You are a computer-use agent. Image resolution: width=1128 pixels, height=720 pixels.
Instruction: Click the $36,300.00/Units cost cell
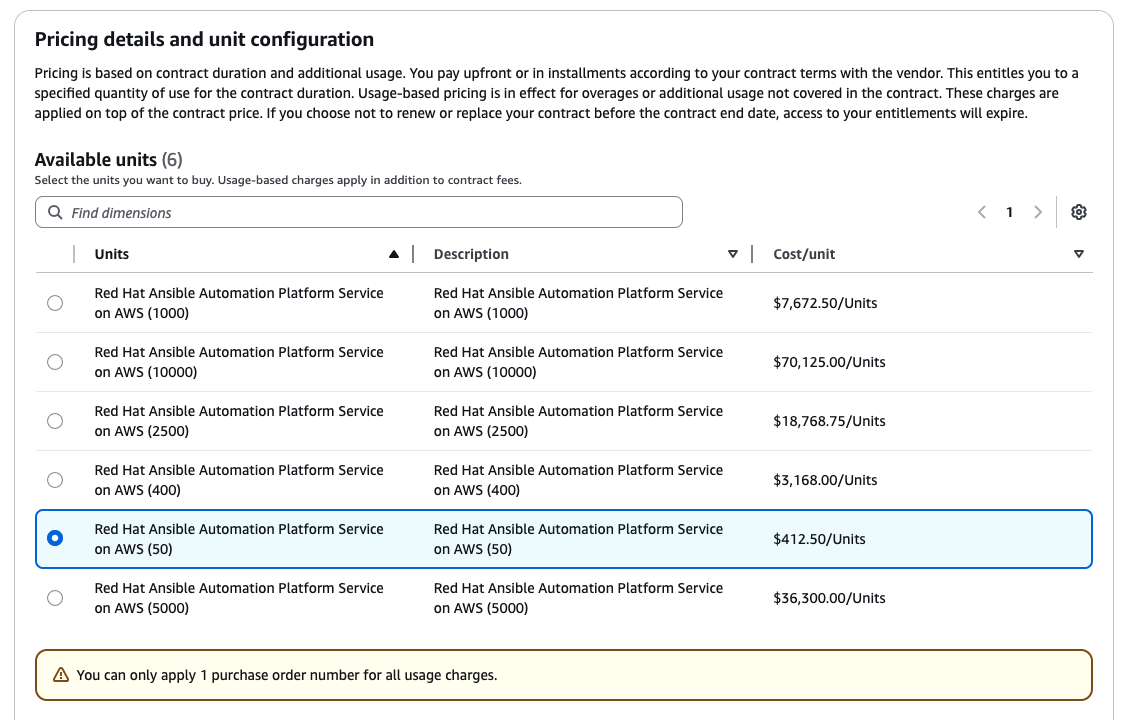(829, 598)
